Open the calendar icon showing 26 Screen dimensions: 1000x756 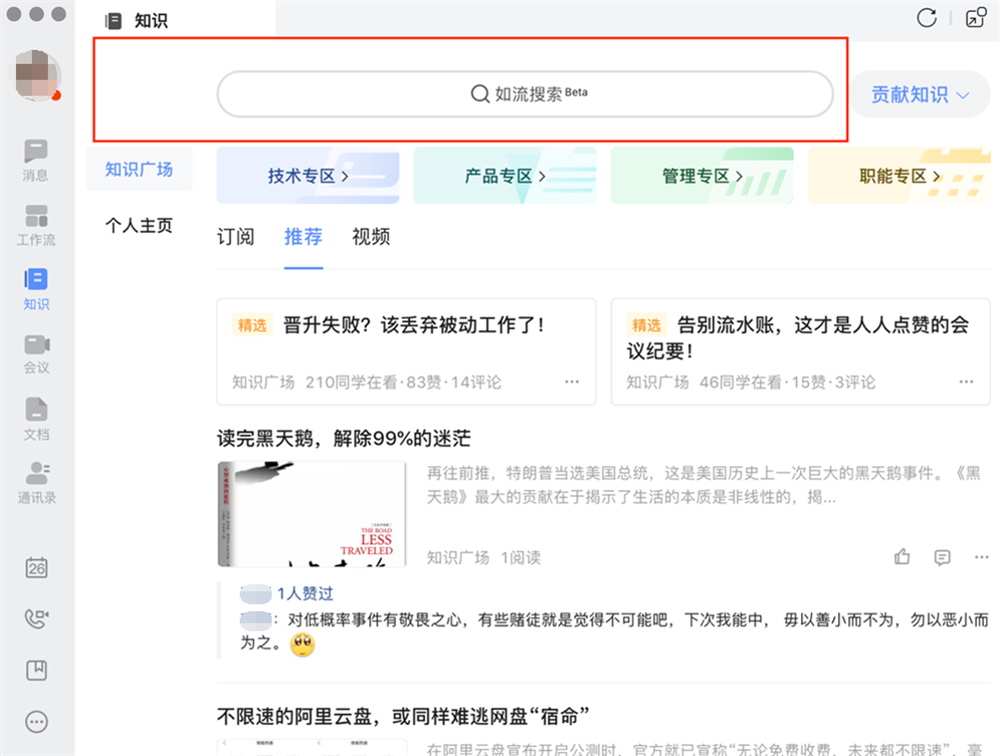tap(36, 567)
